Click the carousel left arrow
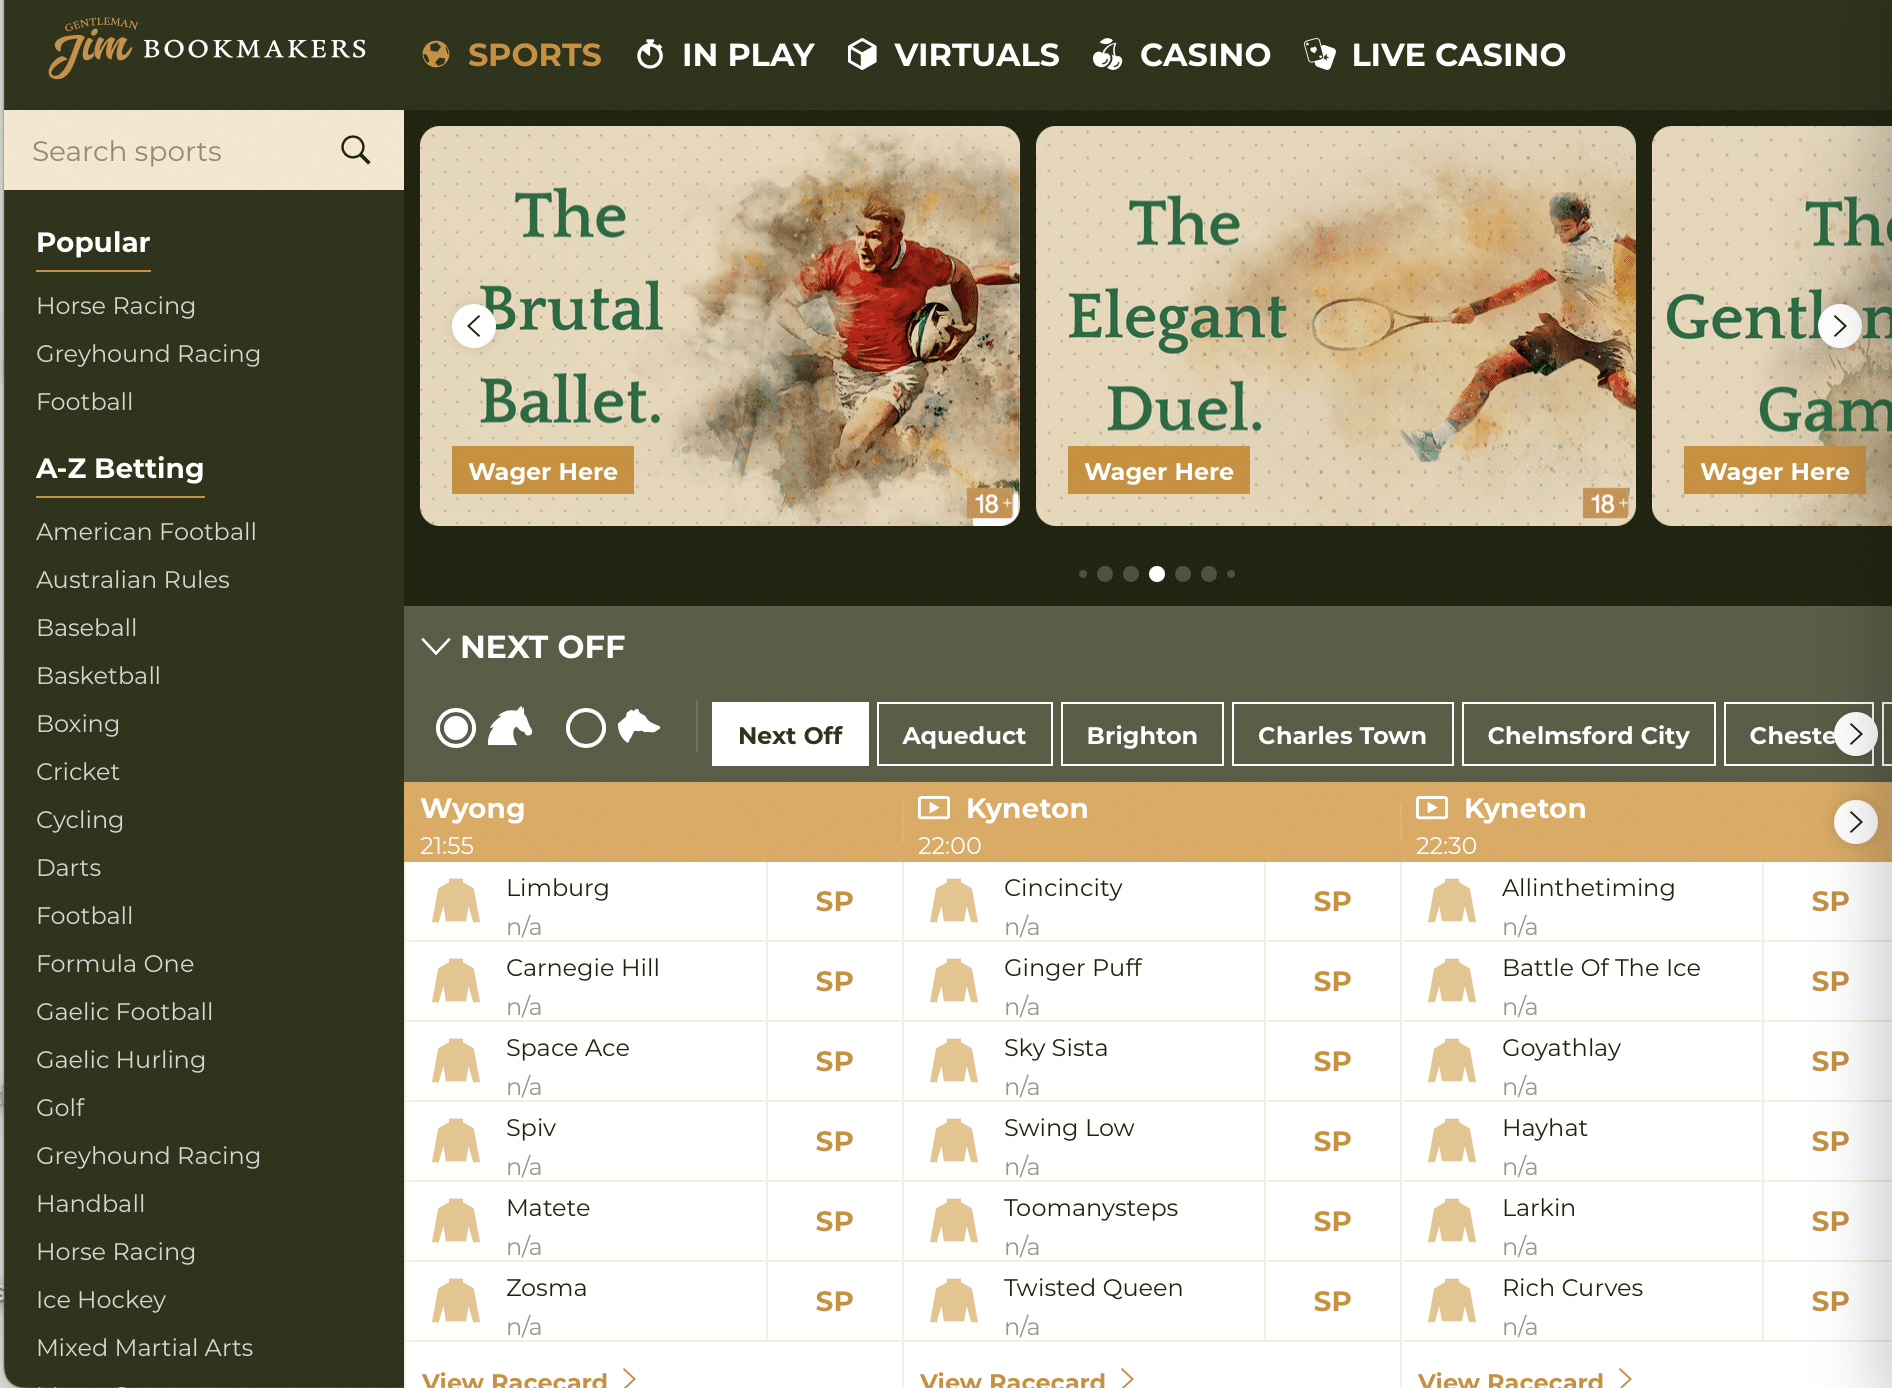This screenshot has width=1892, height=1388. pyautogui.click(x=474, y=325)
